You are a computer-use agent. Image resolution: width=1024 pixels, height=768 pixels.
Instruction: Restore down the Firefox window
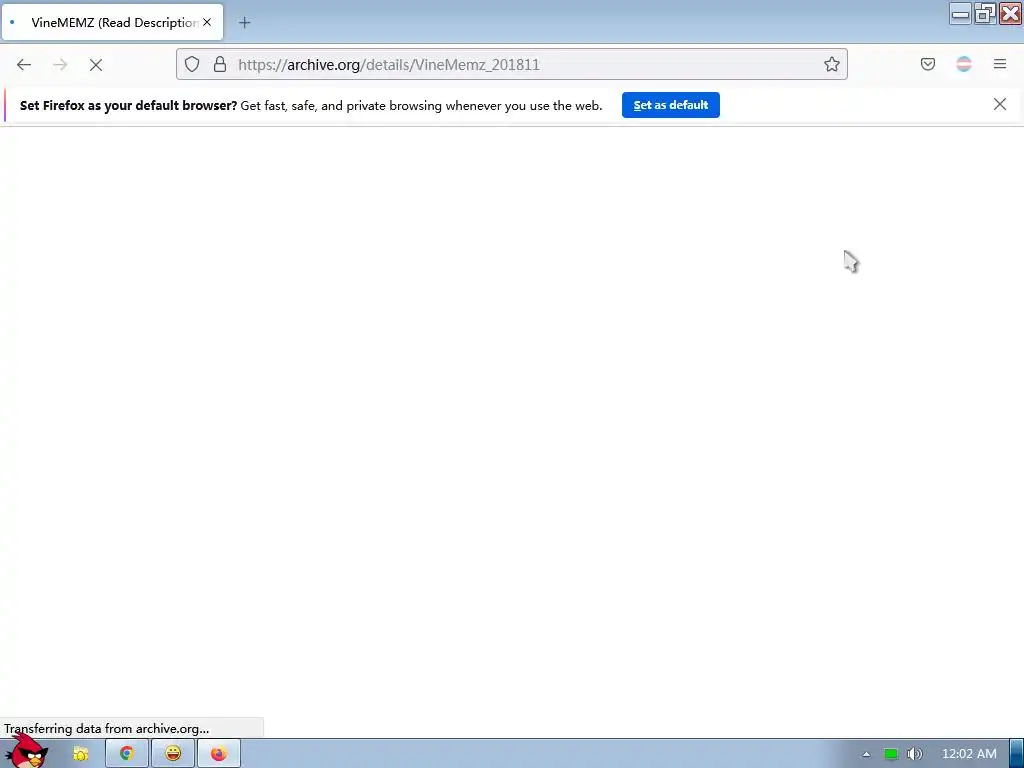985,14
